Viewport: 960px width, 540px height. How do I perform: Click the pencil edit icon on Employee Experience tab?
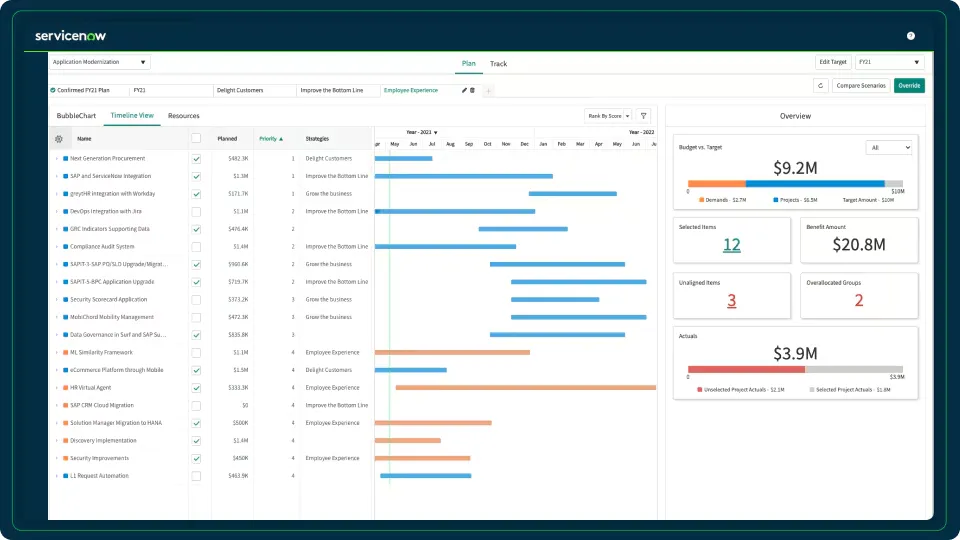(x=464, y=90)
